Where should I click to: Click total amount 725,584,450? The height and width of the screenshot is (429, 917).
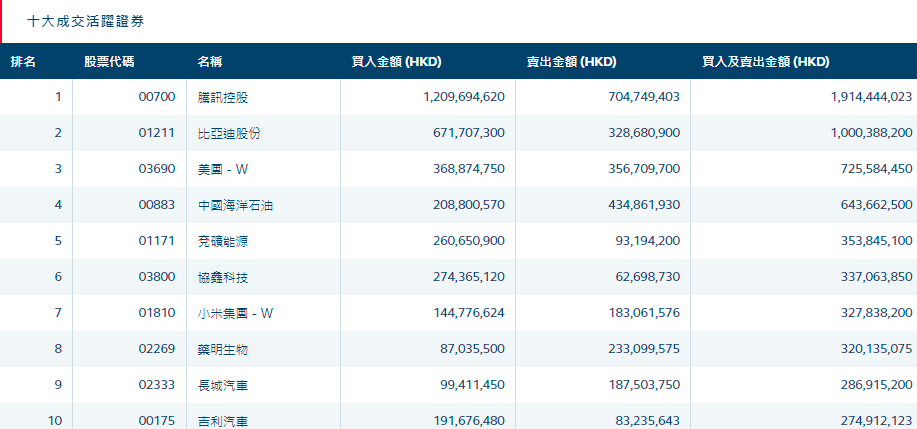pyautogui.click(x=876, y=169)
